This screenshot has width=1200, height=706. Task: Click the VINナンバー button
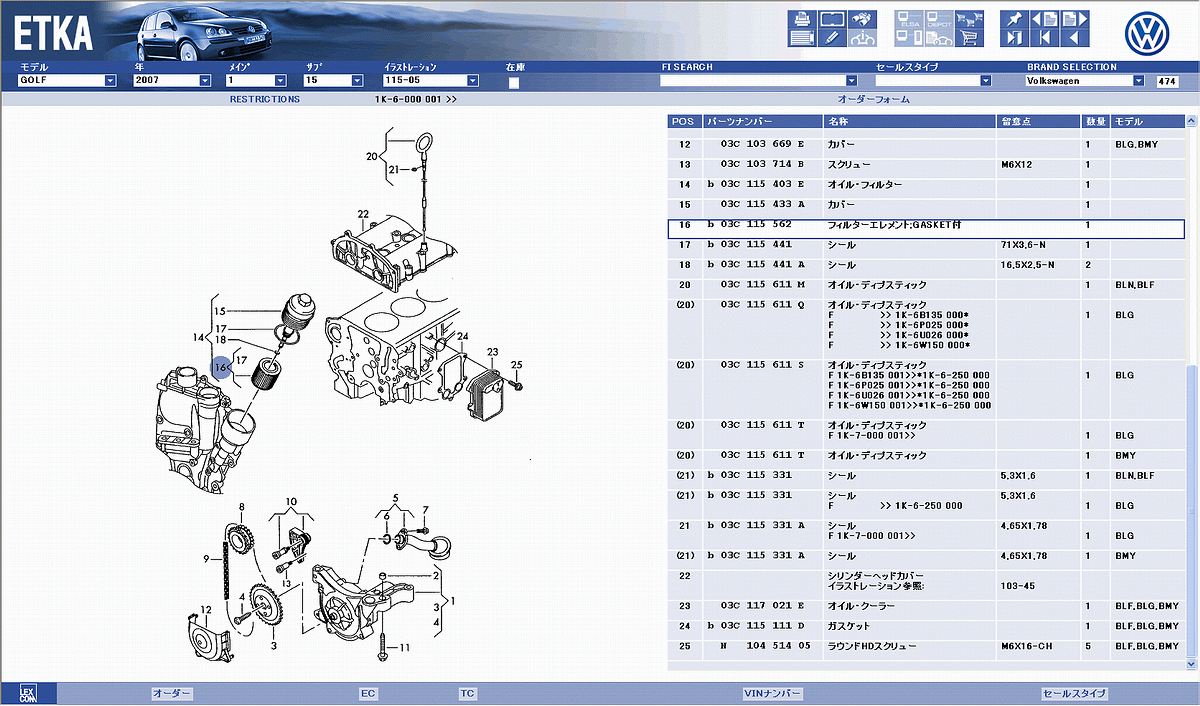(x=773, y=693)
